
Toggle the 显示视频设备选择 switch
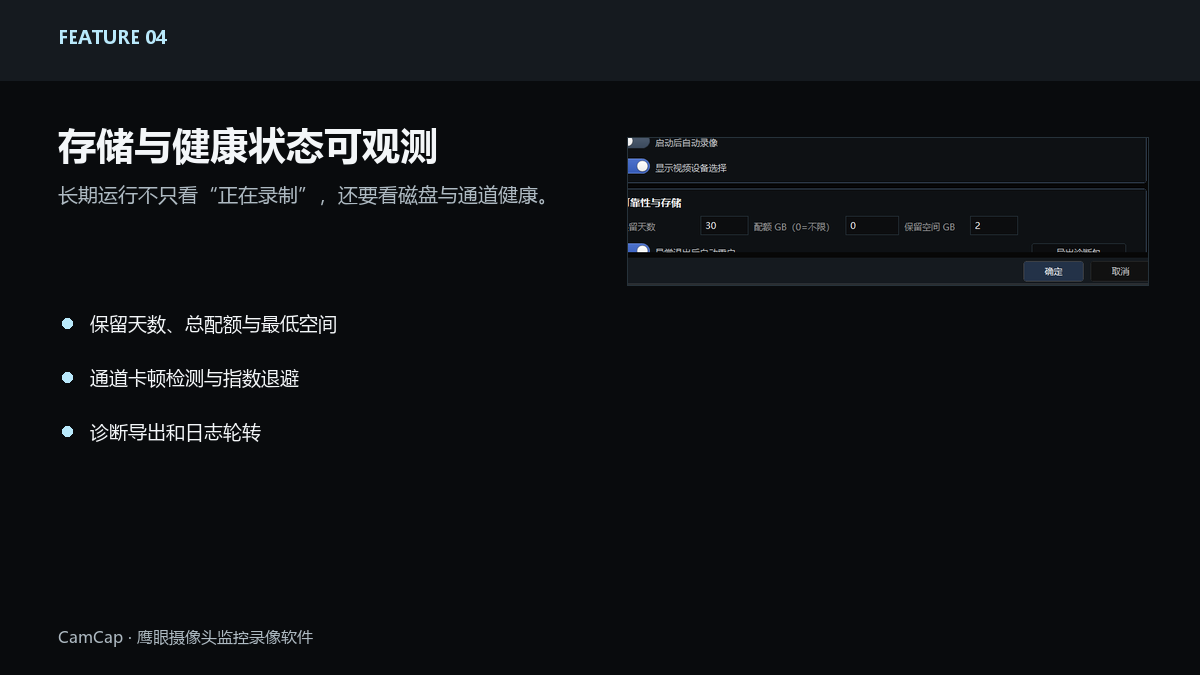[639, 167]
